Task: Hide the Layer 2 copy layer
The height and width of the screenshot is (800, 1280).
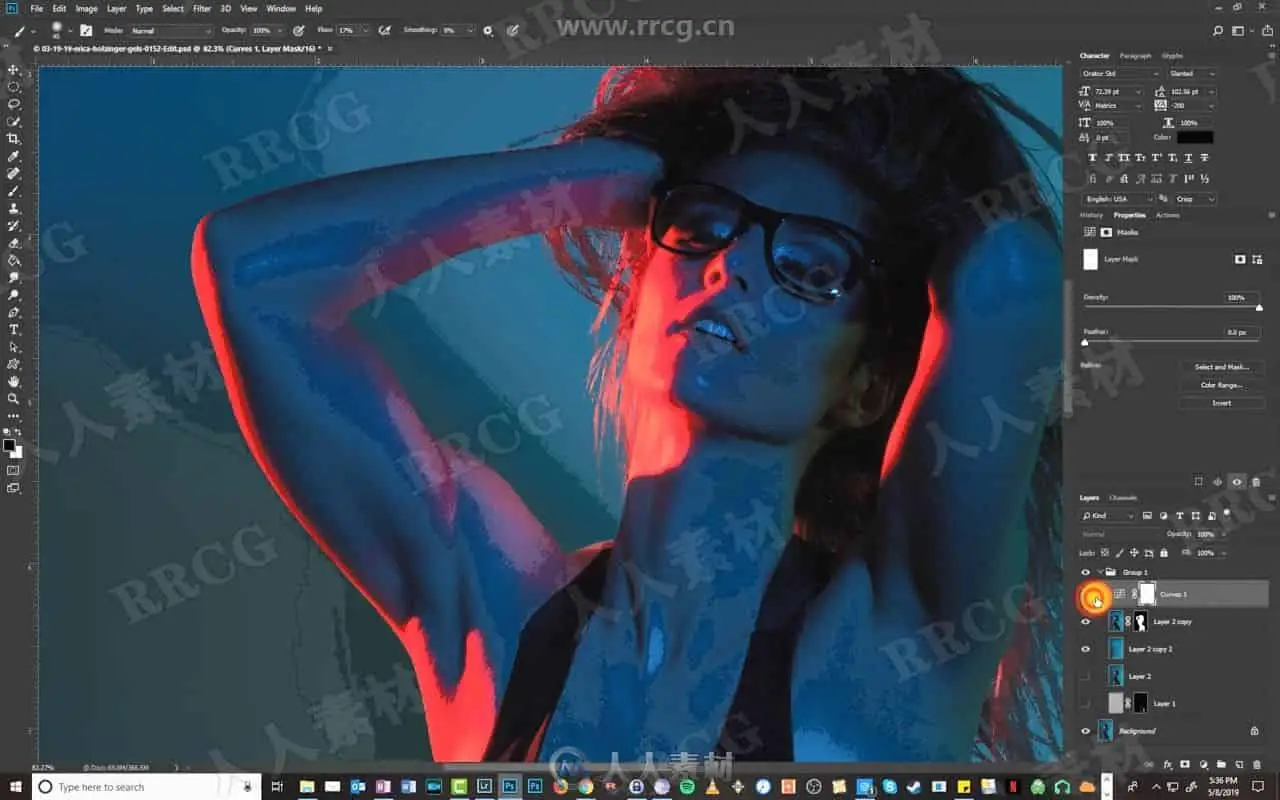Action: pos(1086,622)
